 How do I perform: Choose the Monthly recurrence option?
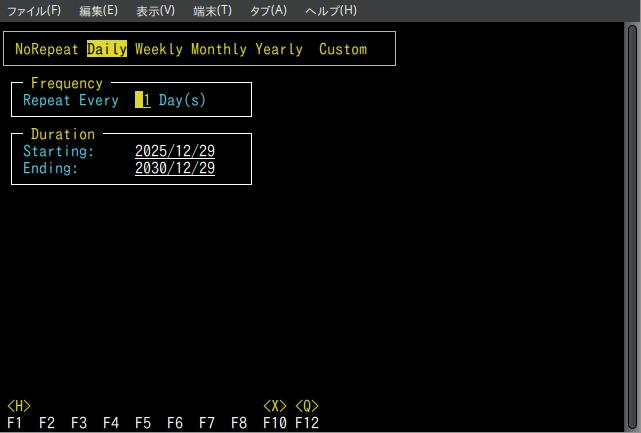[218, 49]
